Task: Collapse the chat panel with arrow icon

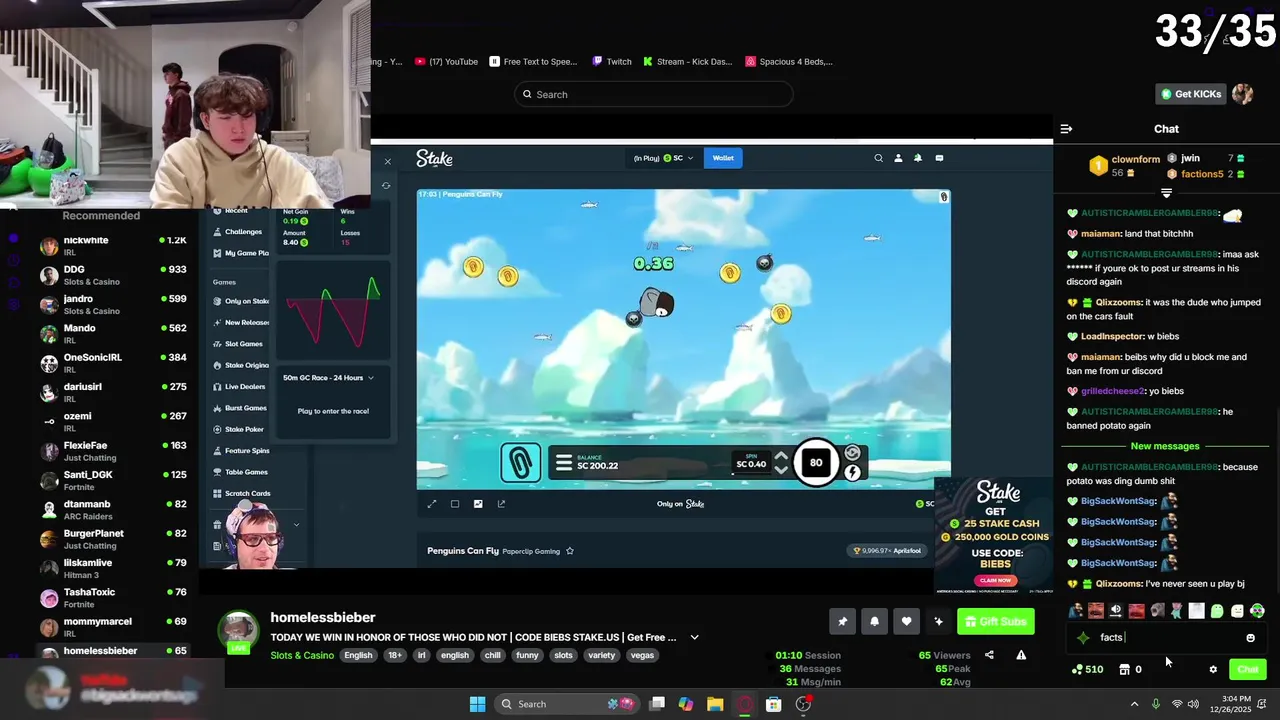Action: tap(1066, 129)
